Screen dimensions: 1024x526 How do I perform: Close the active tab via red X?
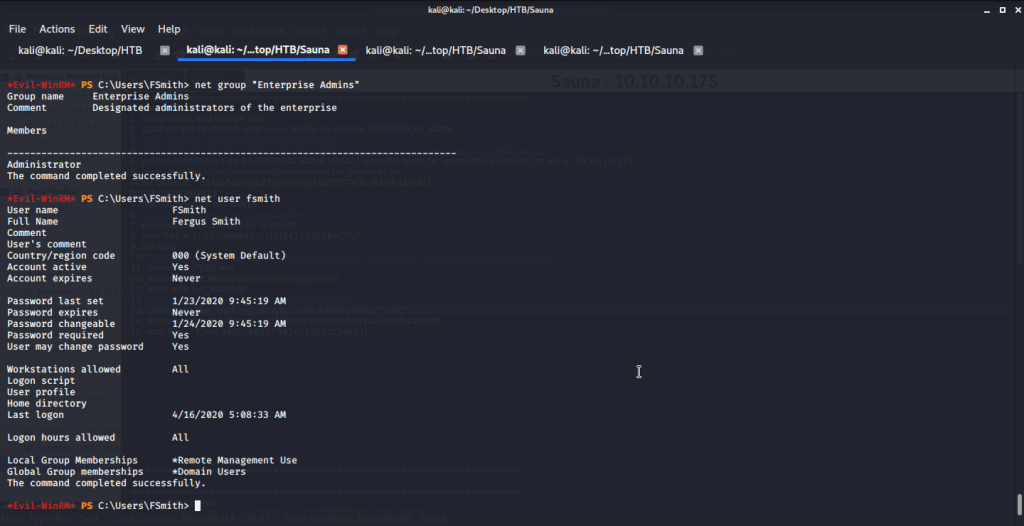pos(342,50)
